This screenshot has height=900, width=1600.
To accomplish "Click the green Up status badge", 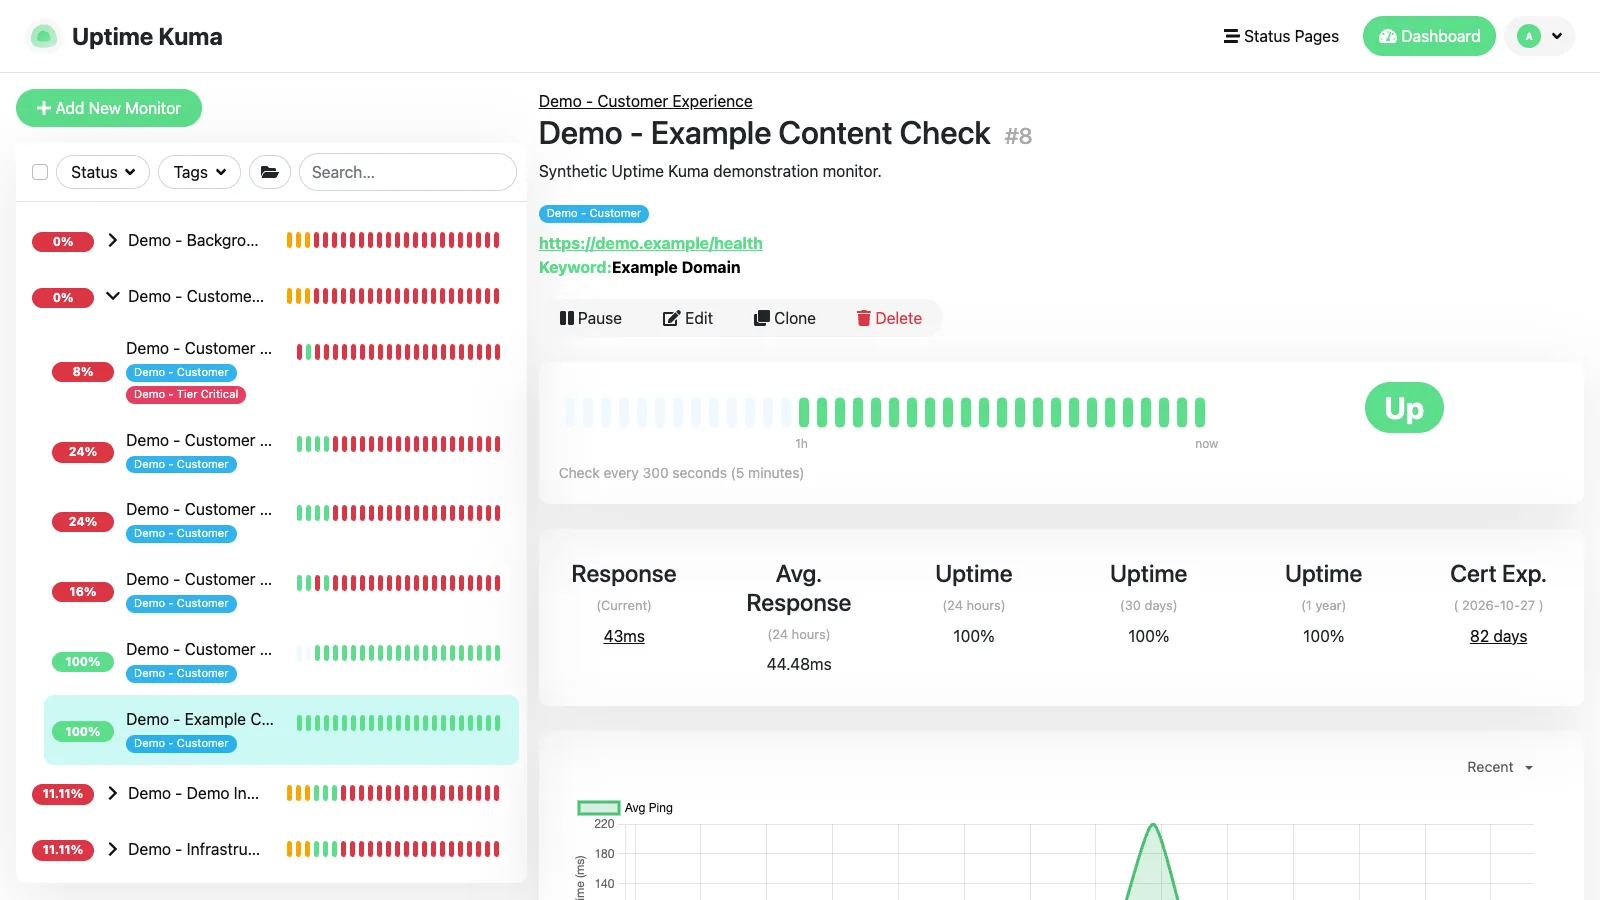I will click(1404, 408).
